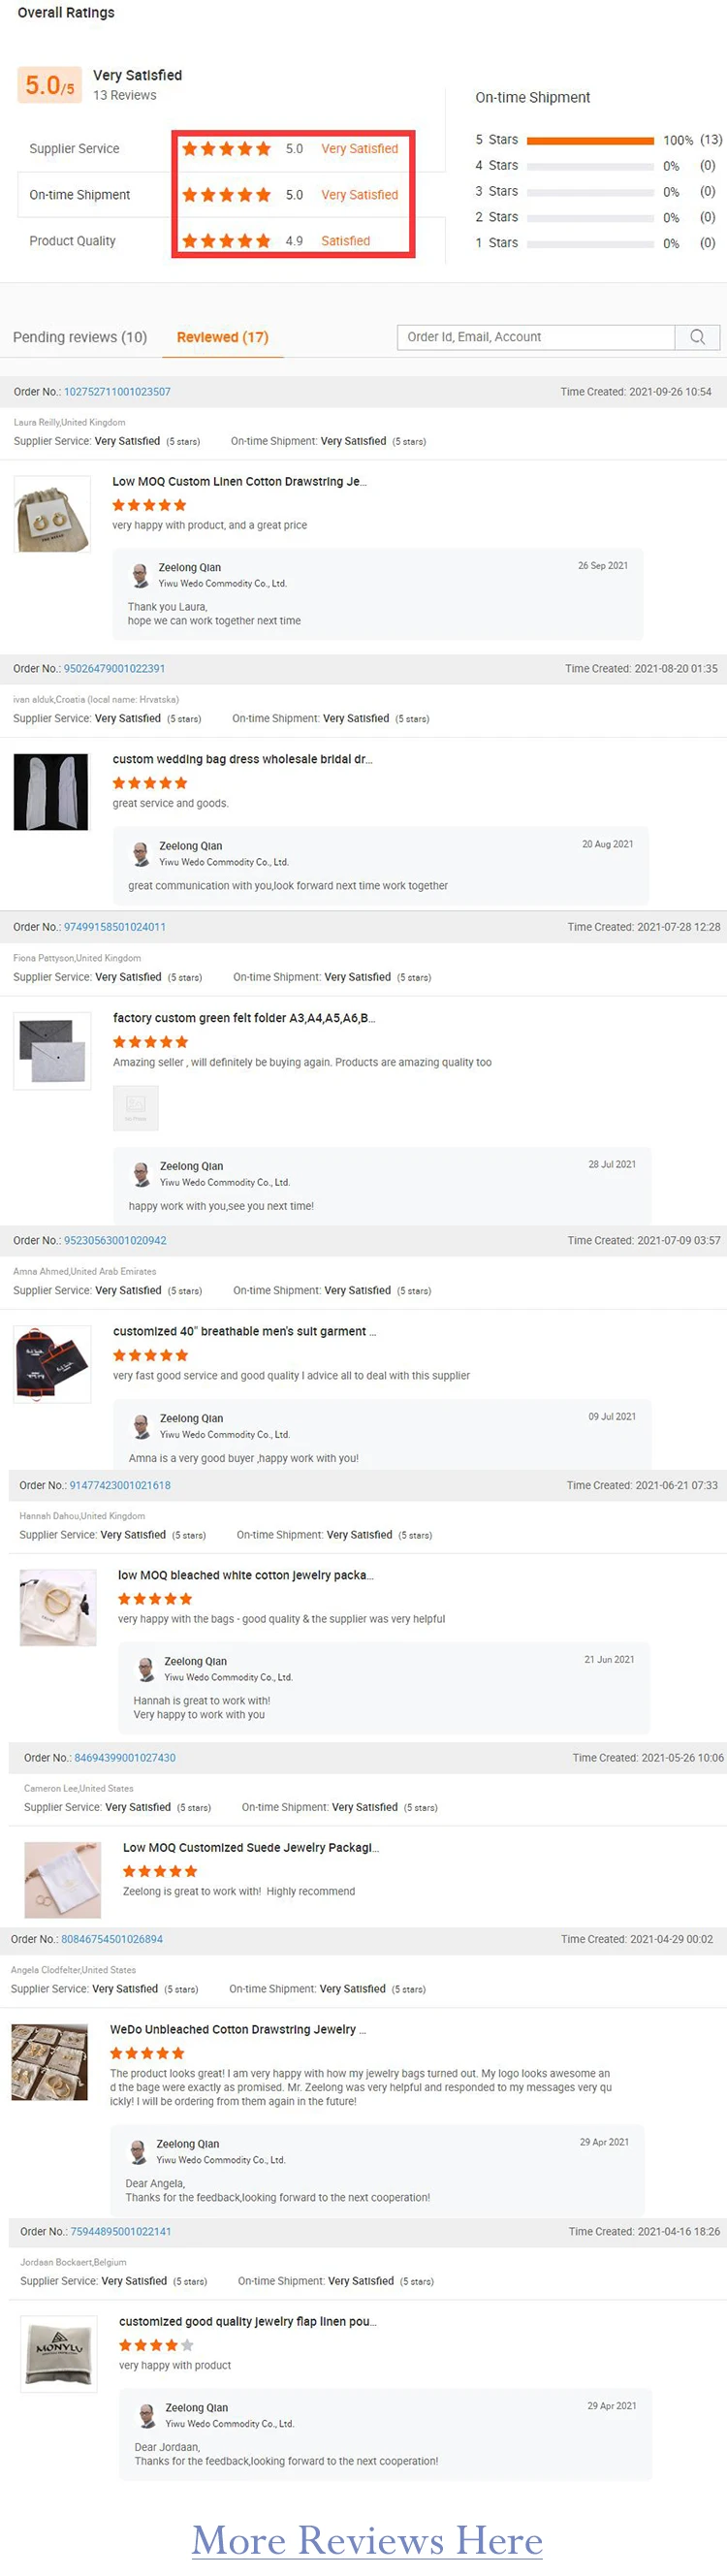Focus the Order Id, Email, Account search field
The width and height of the screenshot is (727, 2576).
pos(537,337)
